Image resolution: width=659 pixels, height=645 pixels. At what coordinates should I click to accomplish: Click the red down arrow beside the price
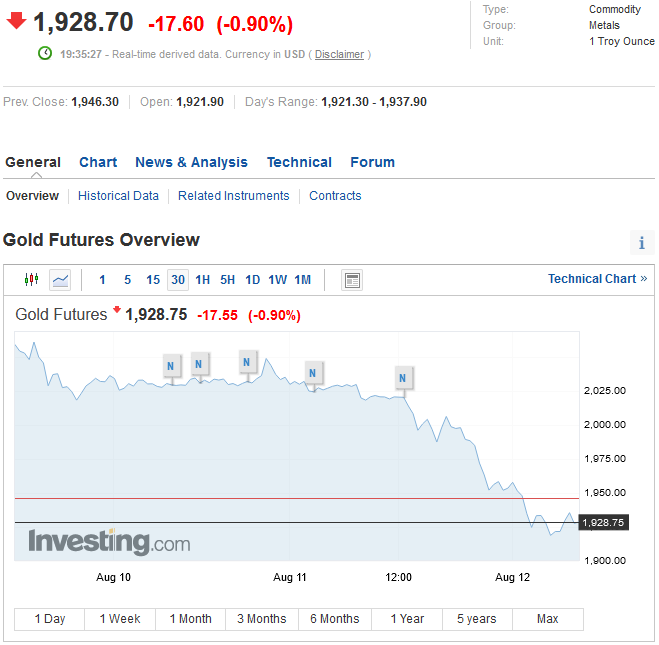point(17,21)
